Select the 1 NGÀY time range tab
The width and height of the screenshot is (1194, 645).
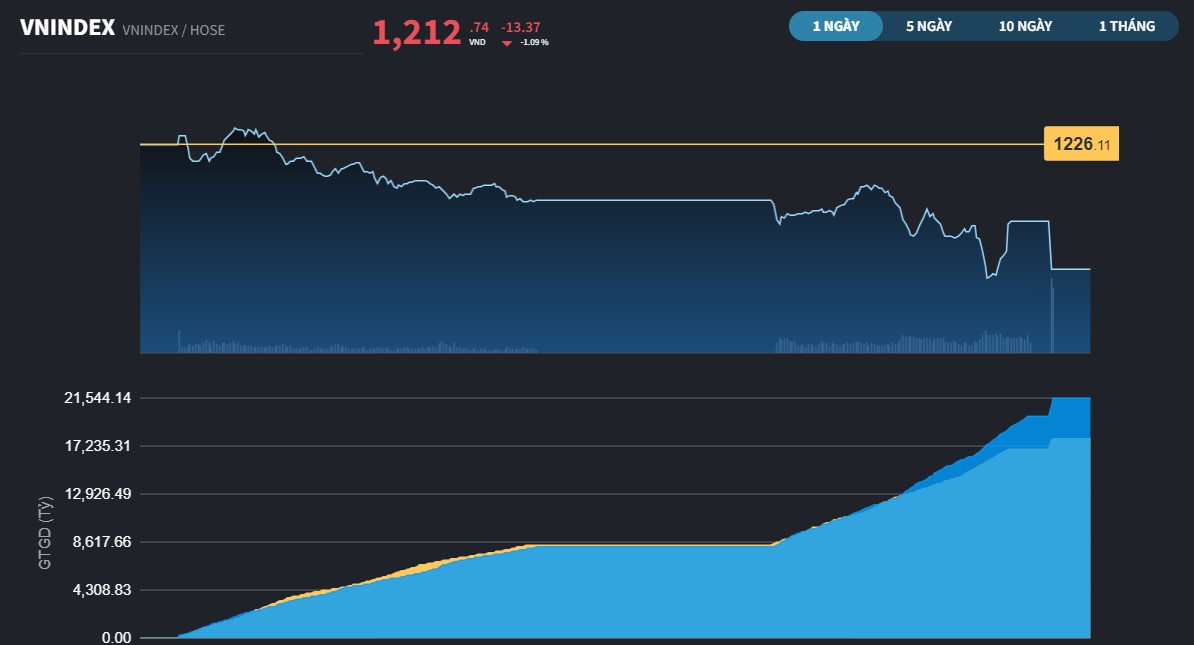coord(836,26)
